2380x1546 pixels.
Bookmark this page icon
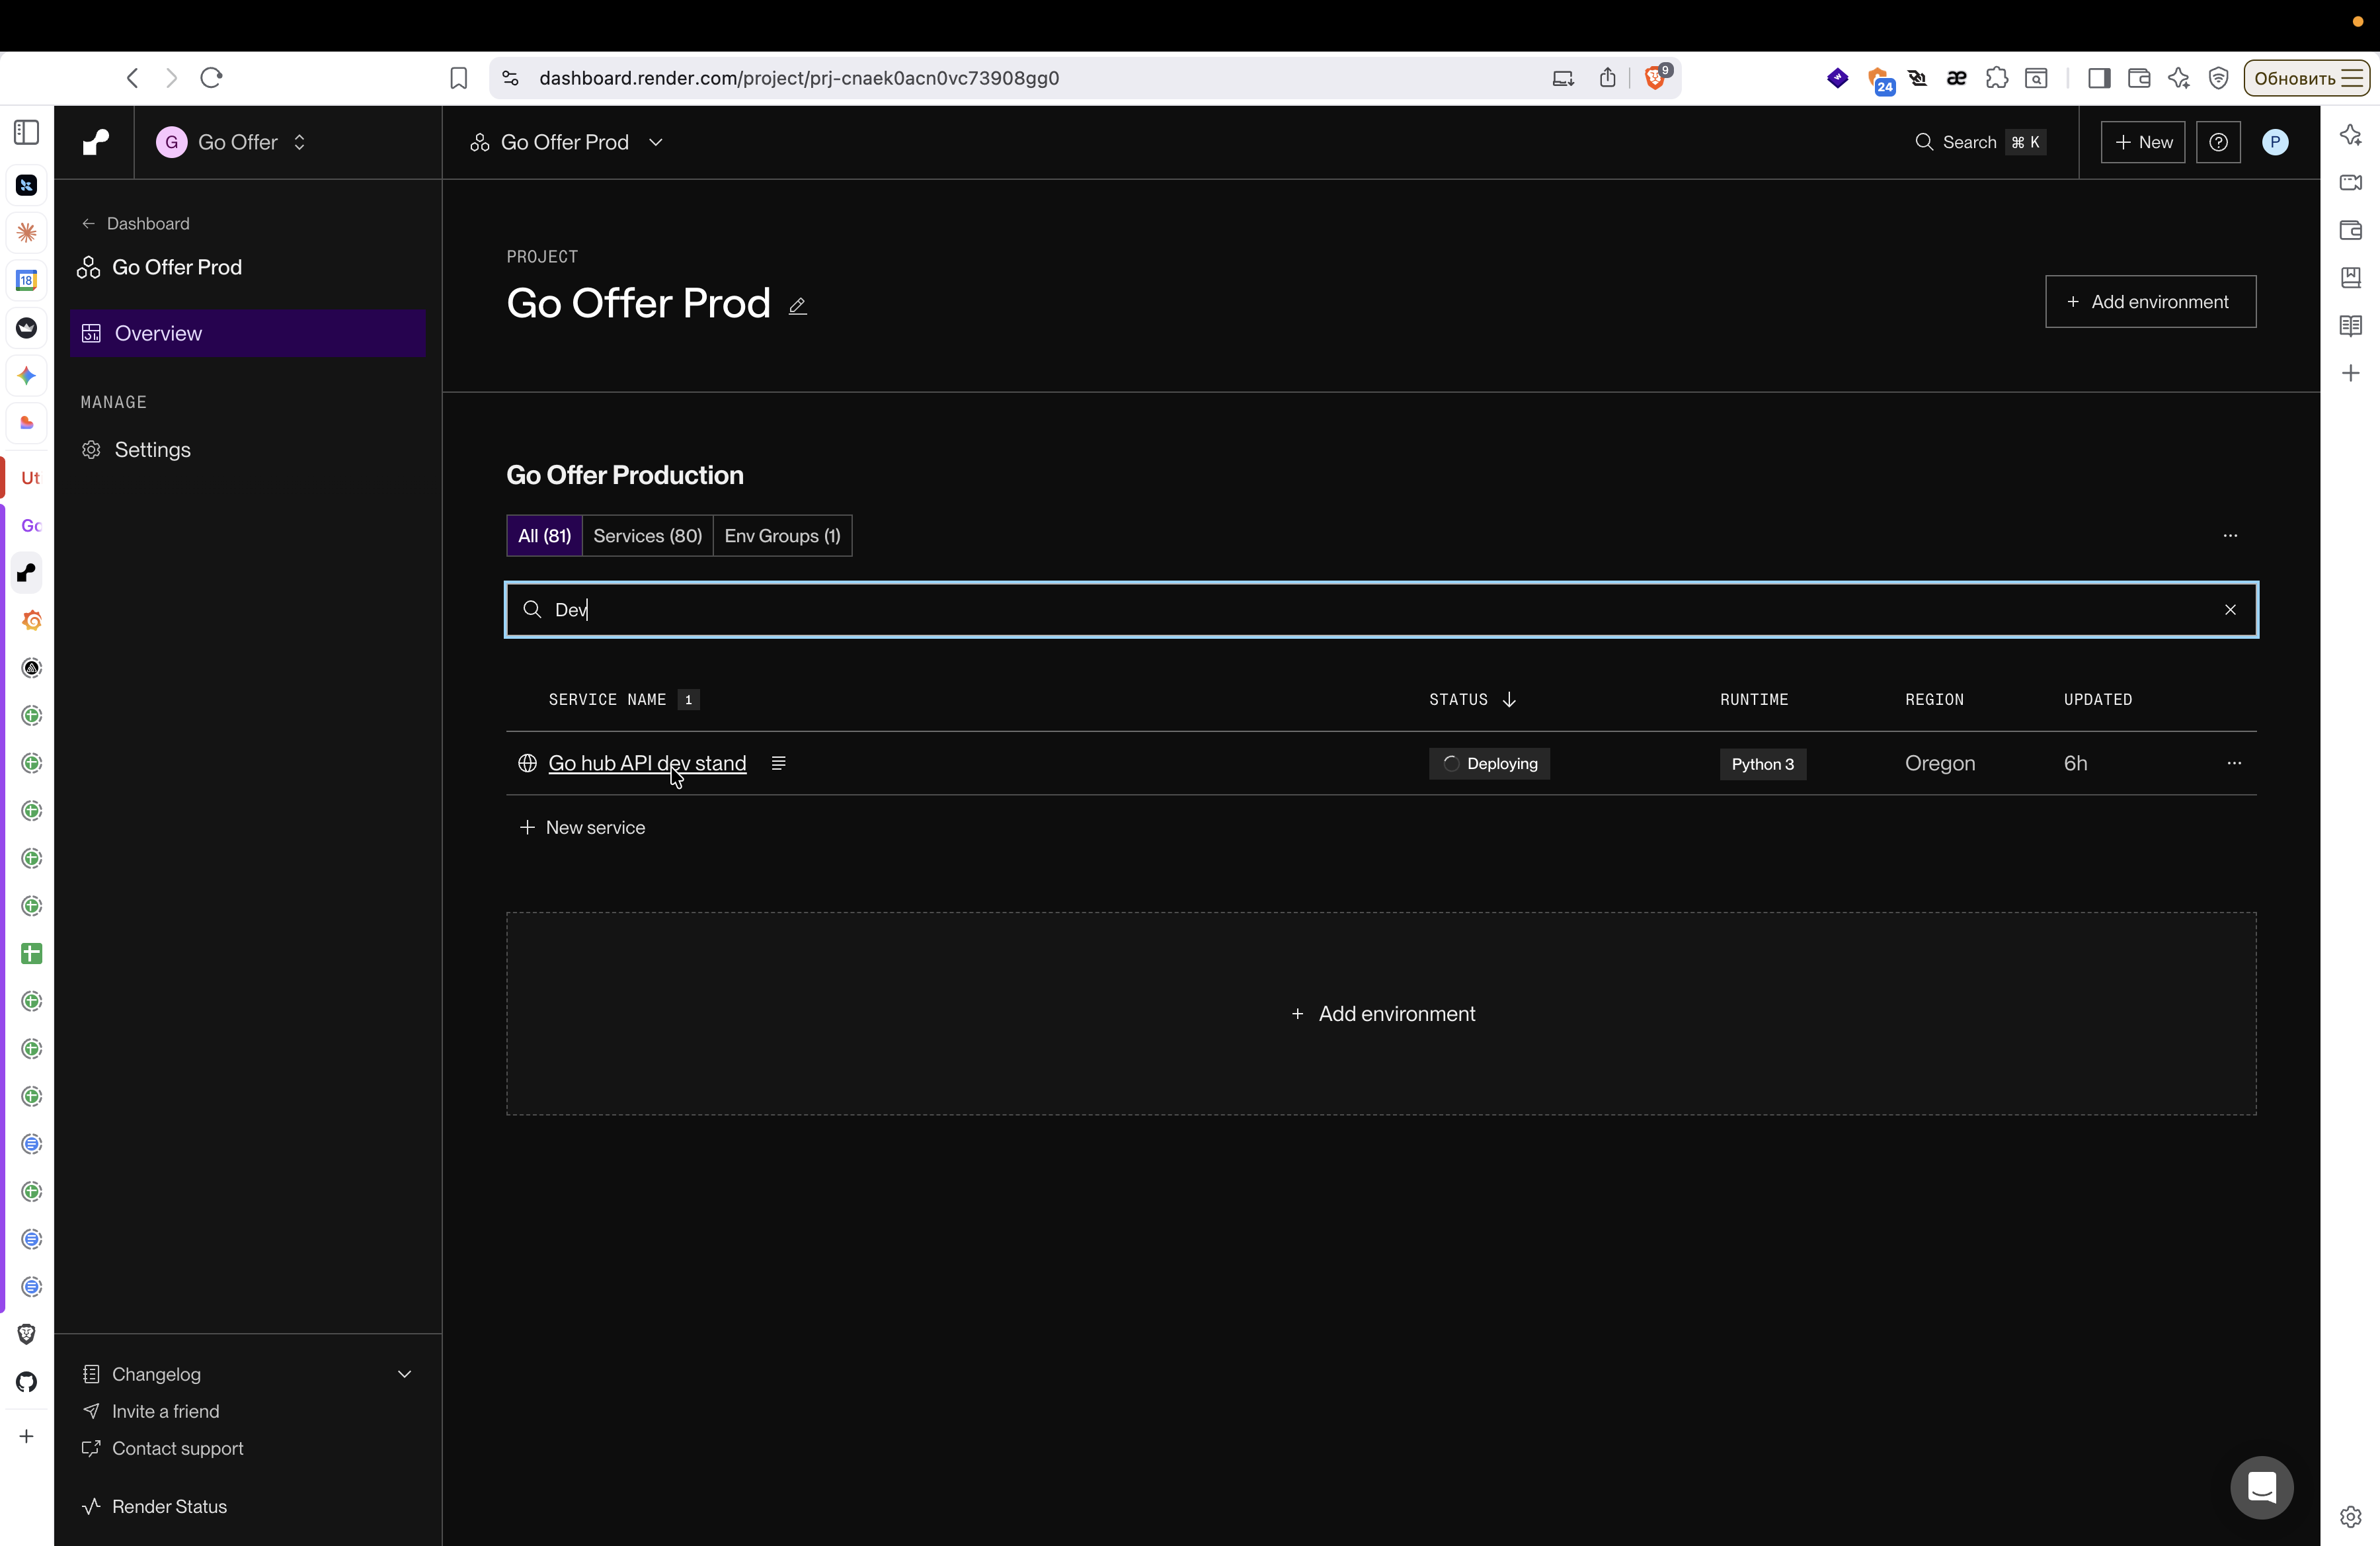coord(458,78)
